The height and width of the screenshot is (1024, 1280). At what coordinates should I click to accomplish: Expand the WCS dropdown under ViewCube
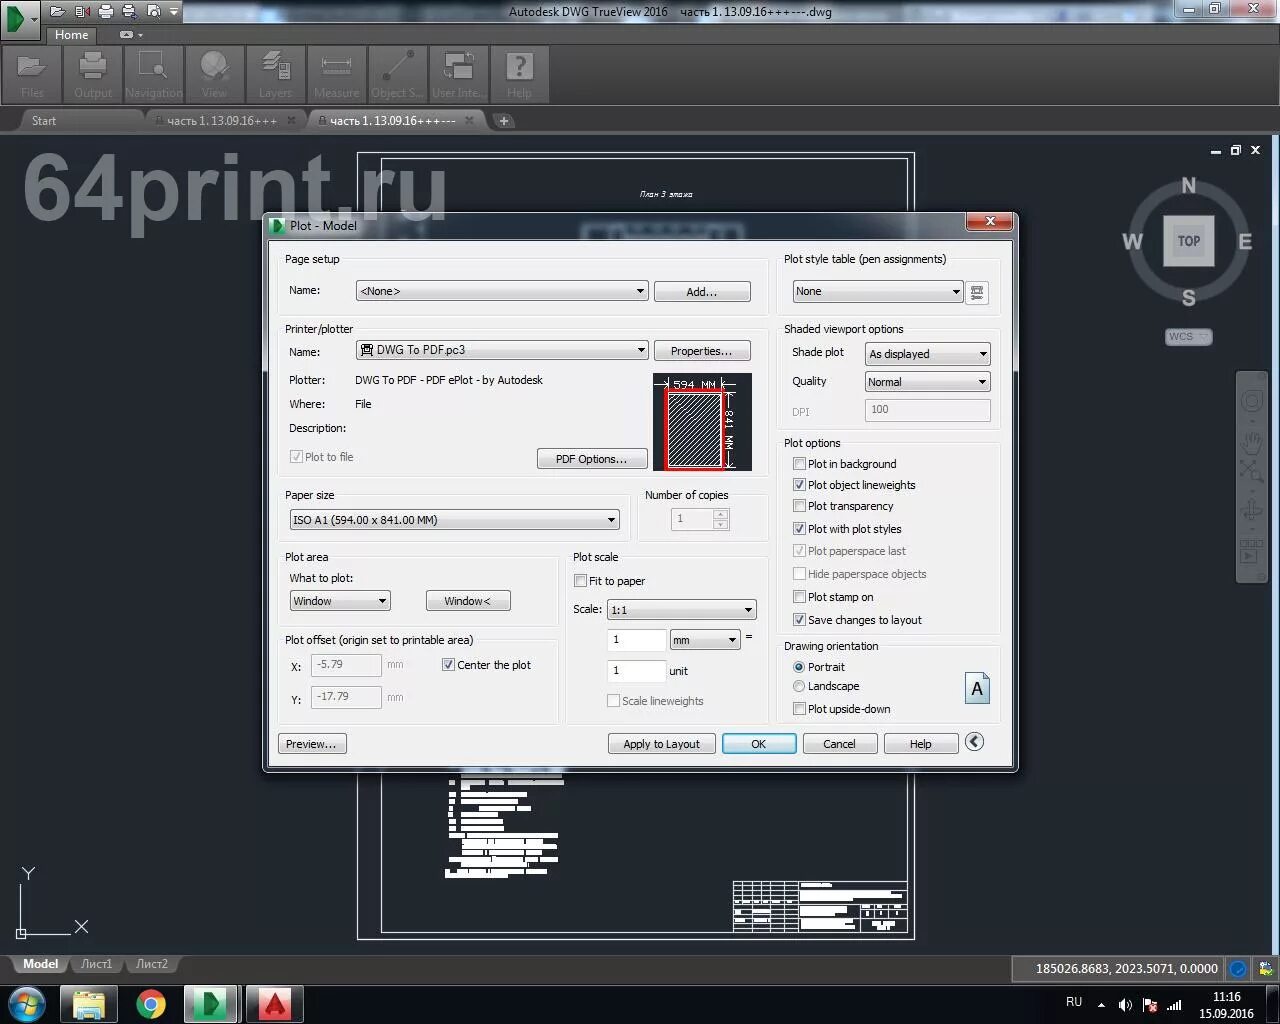click(1189, 337)
